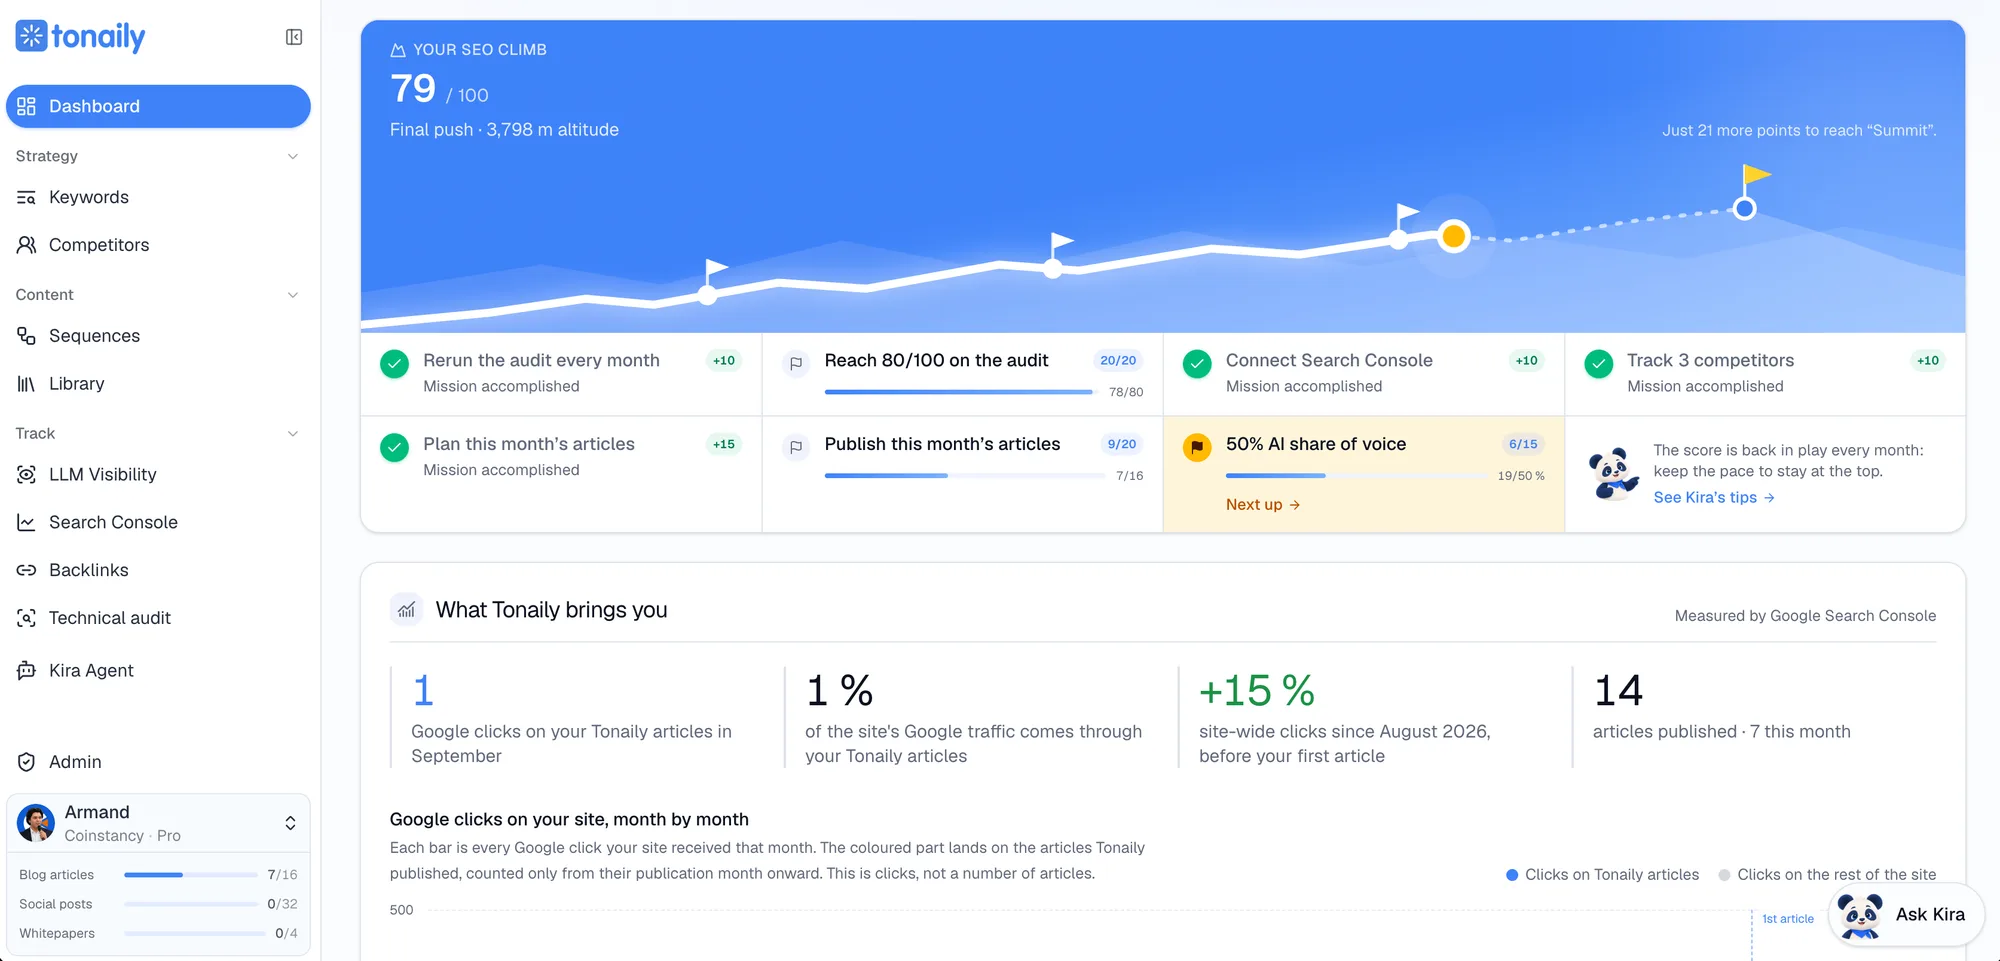Click the Blog articles usage bar
The image size is (2000, 961).
191,875
